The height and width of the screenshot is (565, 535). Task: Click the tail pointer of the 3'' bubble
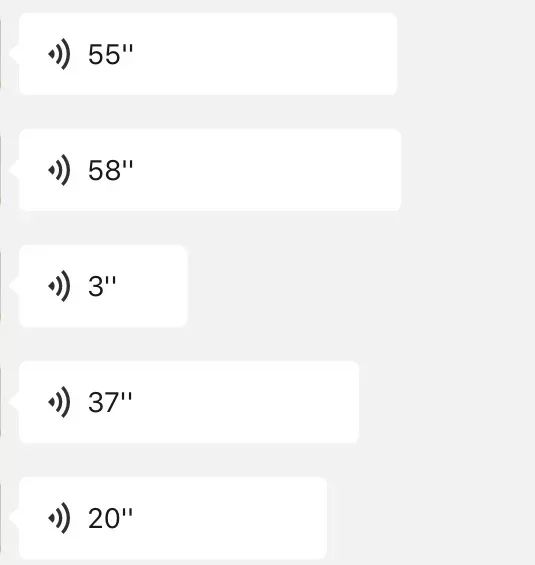14,286
